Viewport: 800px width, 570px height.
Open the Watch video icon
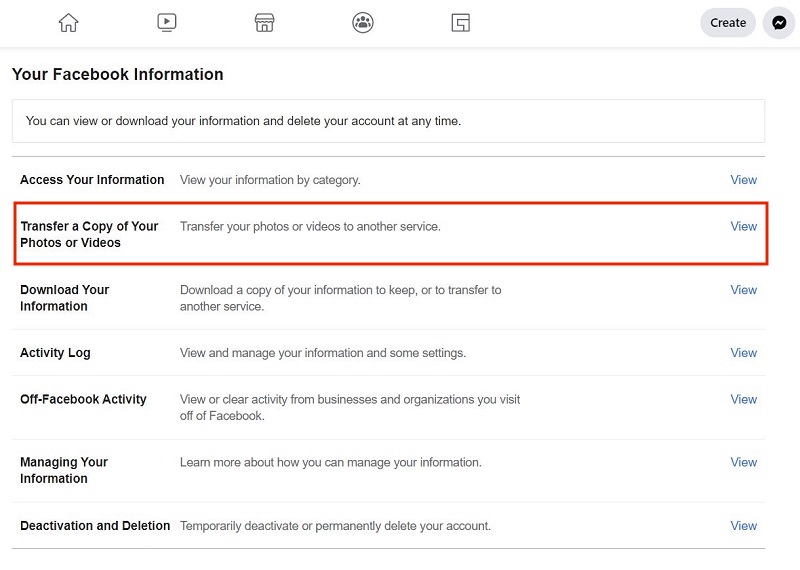(166, 22)
